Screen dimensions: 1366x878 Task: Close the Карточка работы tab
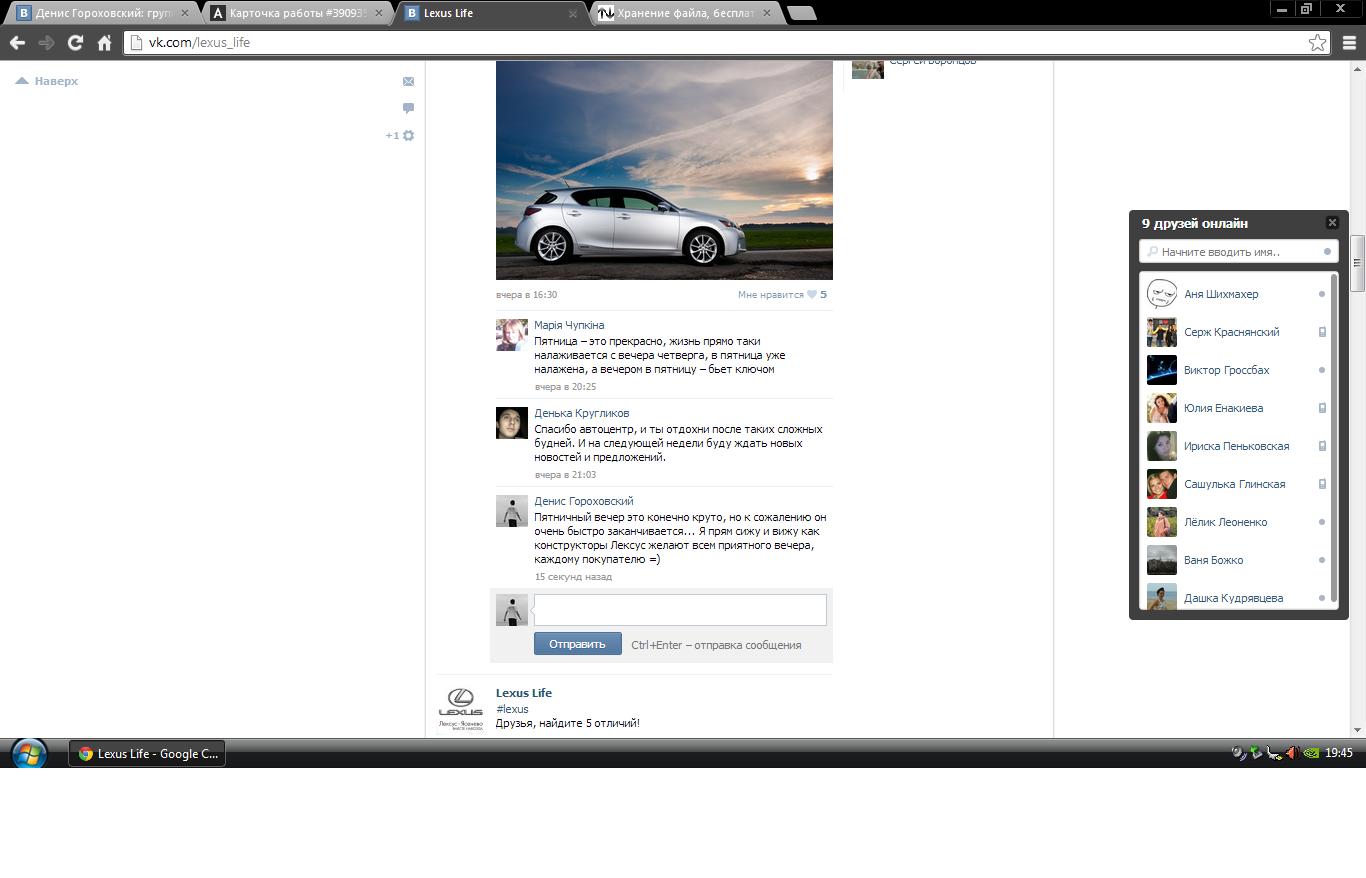click(x=378, y=13)
